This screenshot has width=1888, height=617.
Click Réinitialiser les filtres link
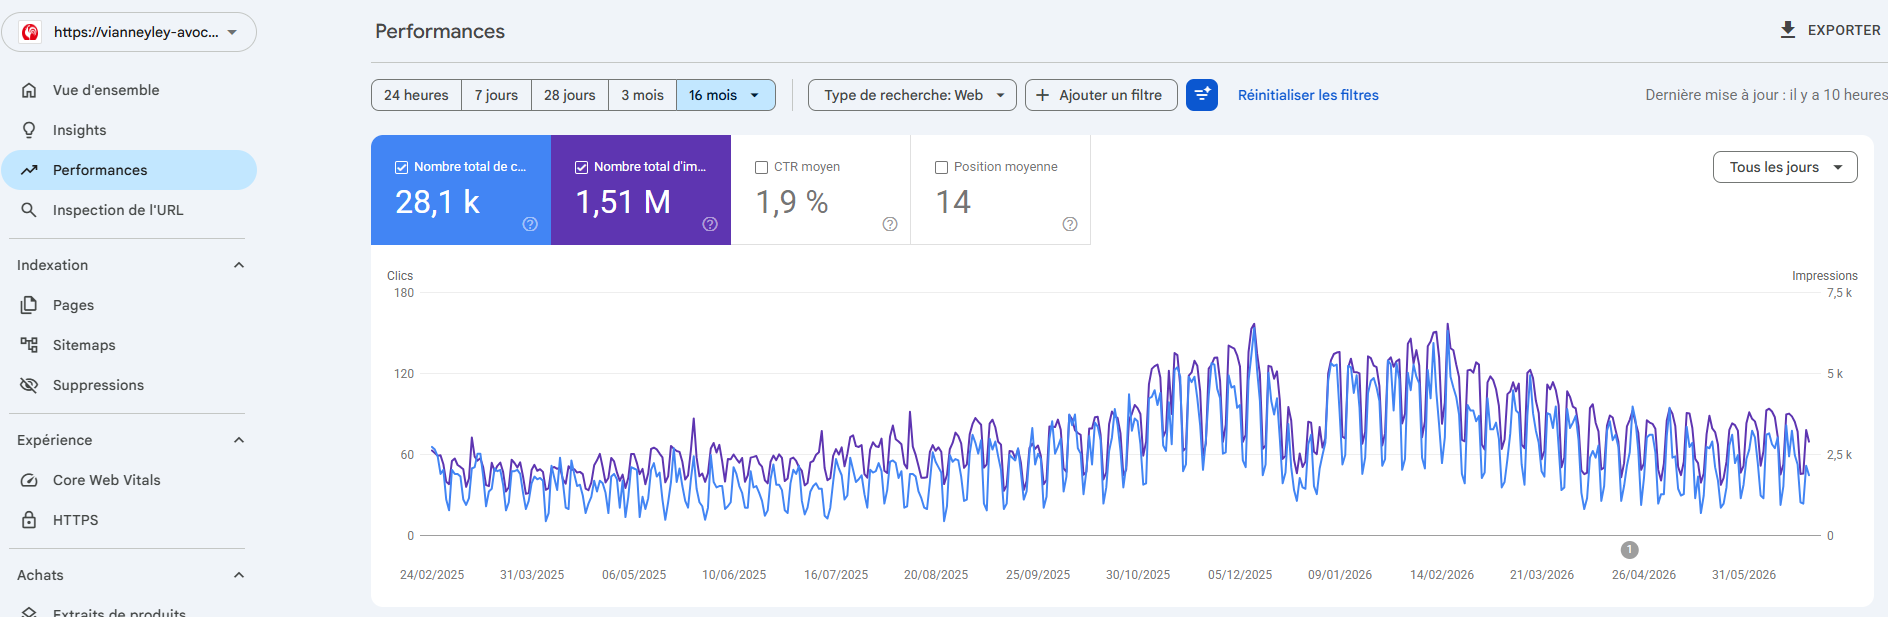click(1308, 95)
